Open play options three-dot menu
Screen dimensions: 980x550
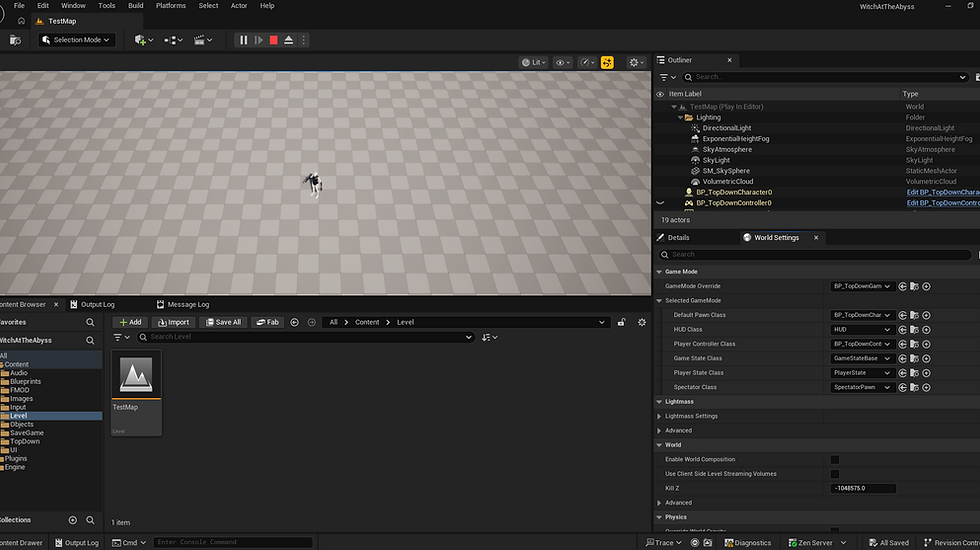[304, 40]
